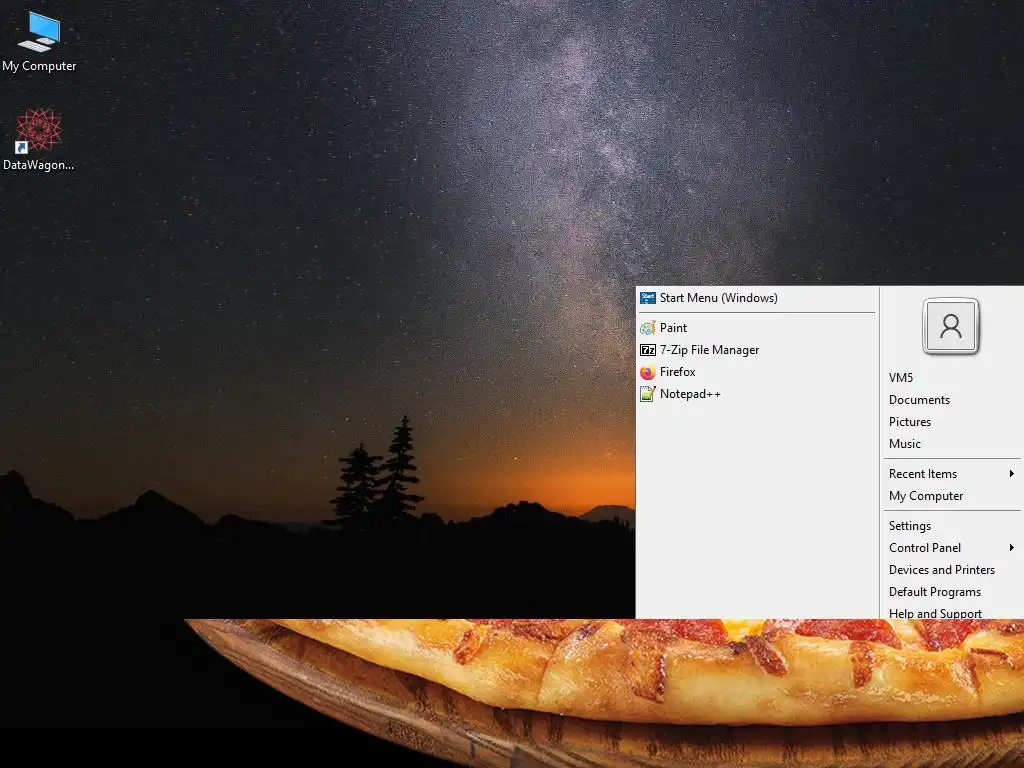
Task: Click the Firefox icon in menu
Action: 647,372
